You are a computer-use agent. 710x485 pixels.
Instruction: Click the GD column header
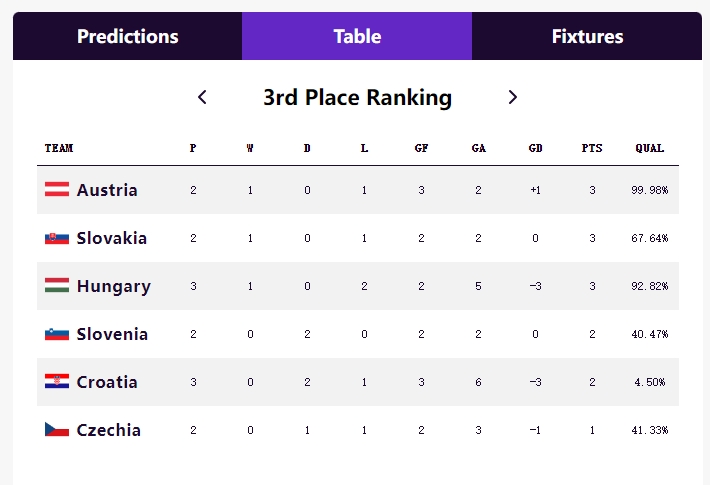coord(536,149)
